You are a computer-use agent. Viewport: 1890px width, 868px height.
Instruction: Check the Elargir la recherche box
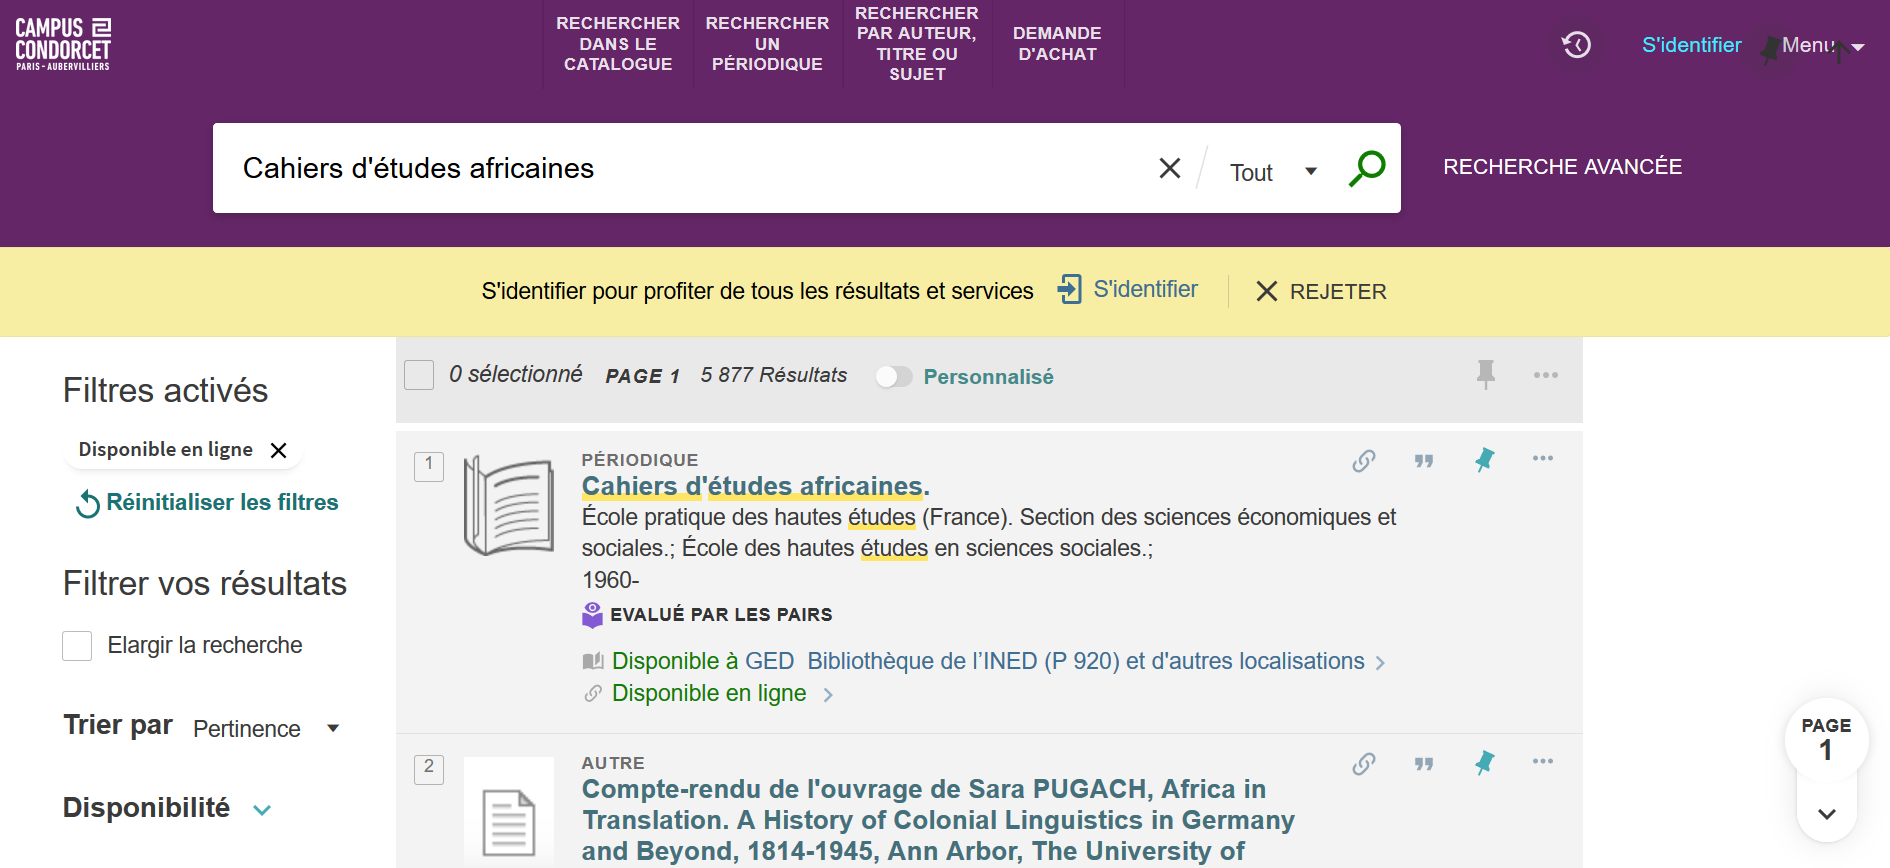click(x=77, y=646)
